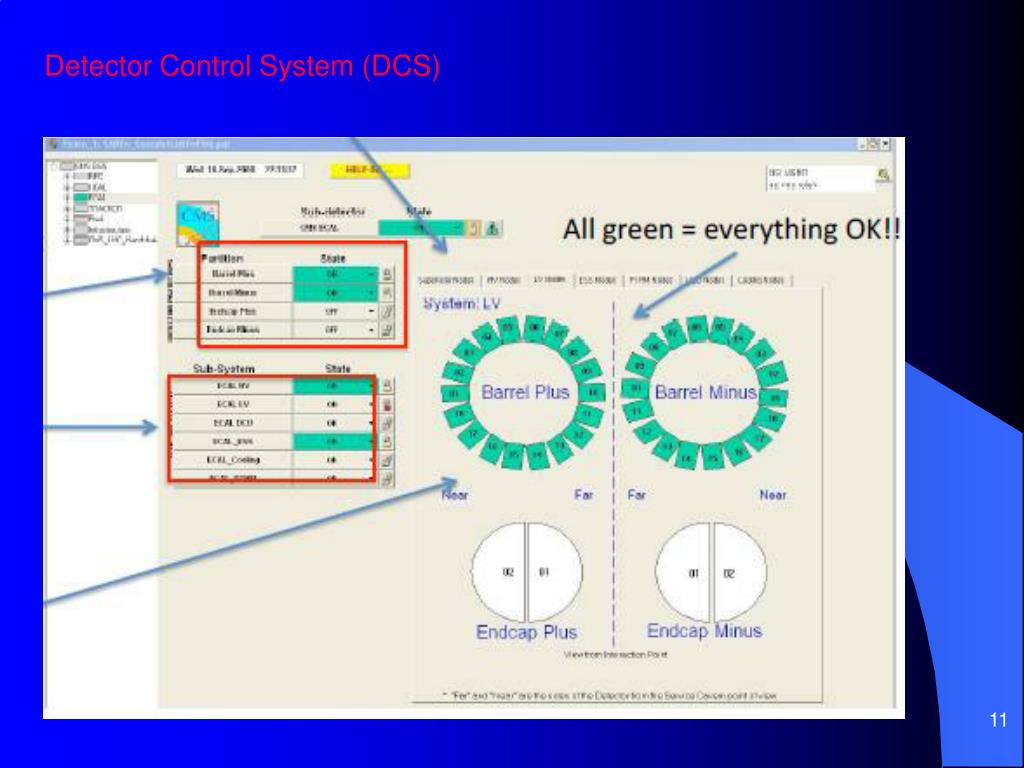
Task: Switch to the LV node tab
Action: (x=549, y=280)
